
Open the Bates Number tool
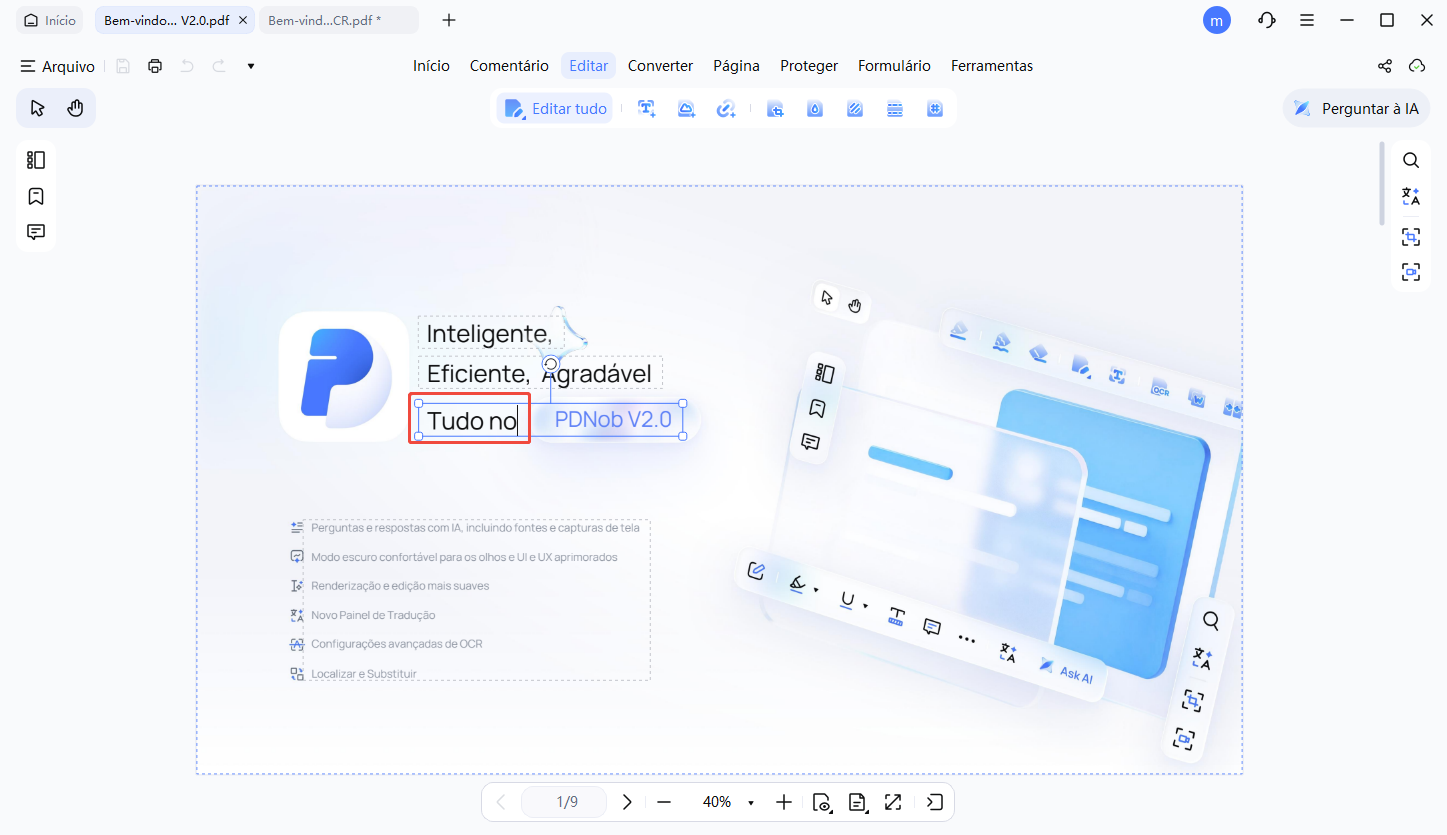935,109
